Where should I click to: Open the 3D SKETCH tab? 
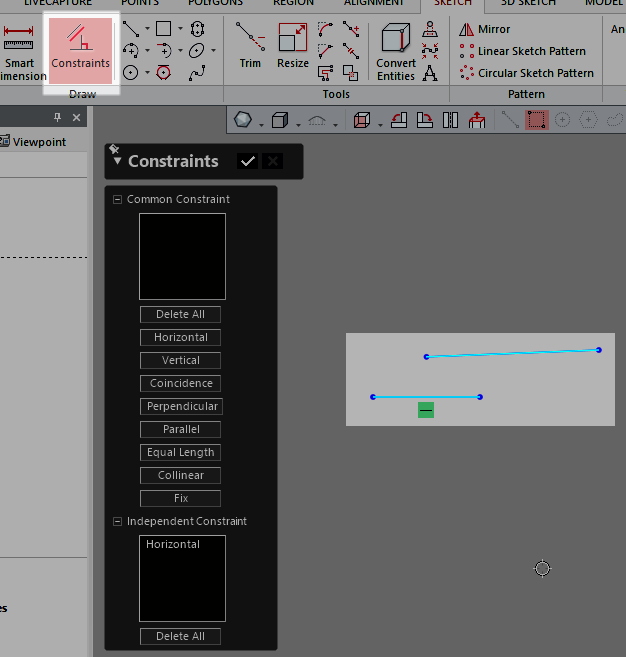(528, 3)
